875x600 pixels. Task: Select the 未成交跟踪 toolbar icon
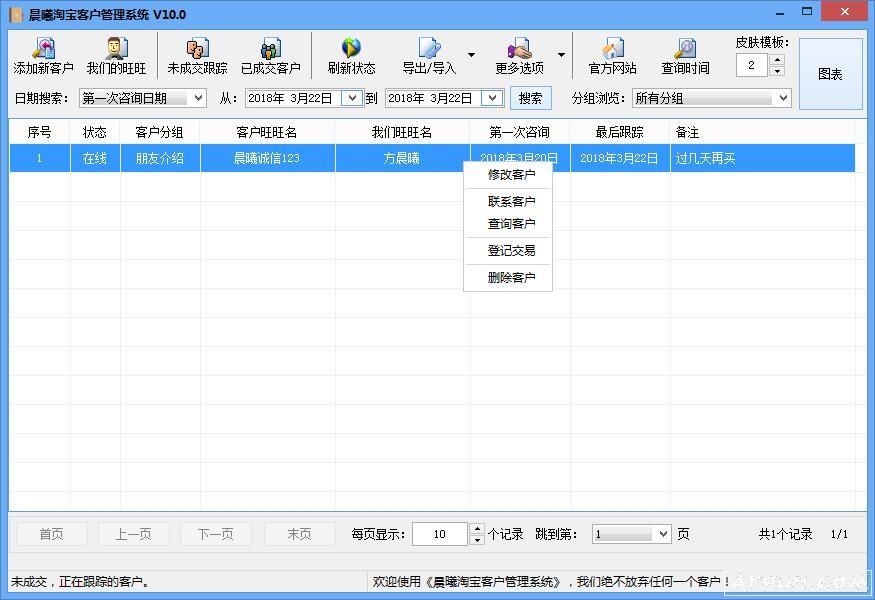[198, 55]
